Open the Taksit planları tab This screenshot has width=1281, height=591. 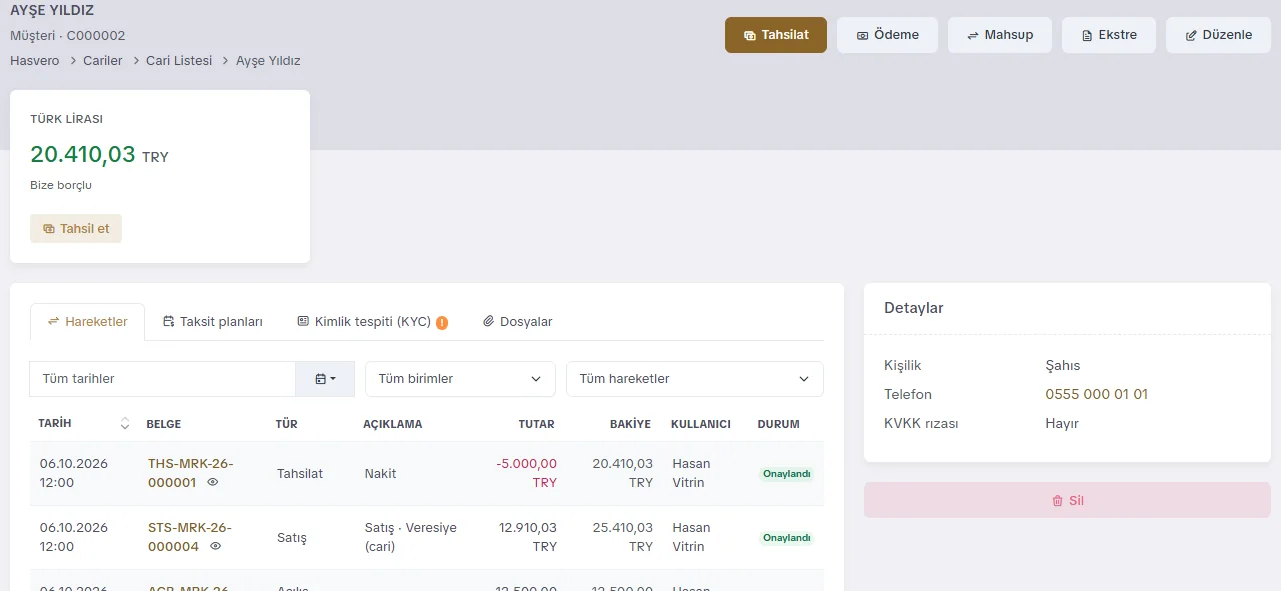212,322
